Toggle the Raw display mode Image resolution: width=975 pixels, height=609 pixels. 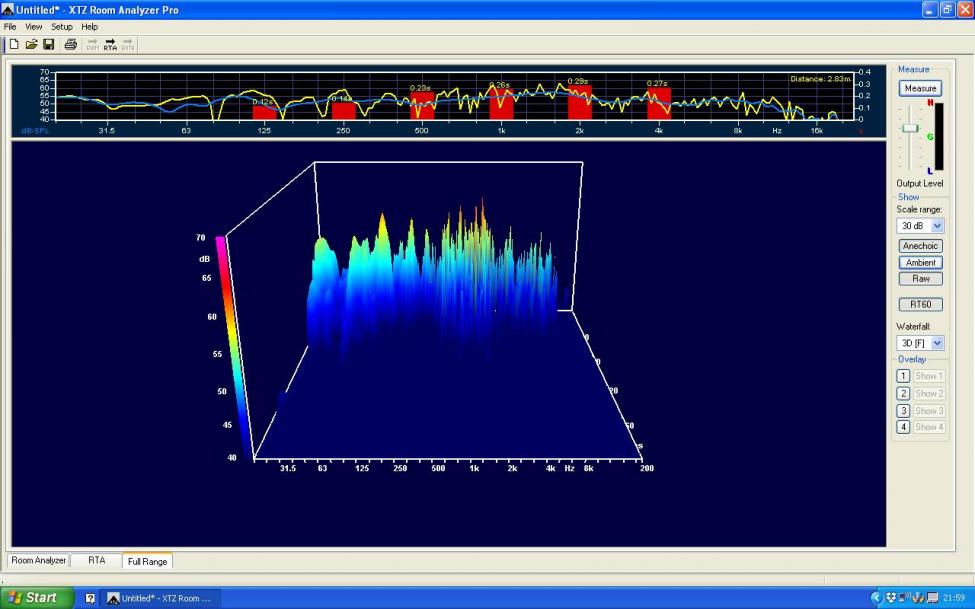(920, 279)
